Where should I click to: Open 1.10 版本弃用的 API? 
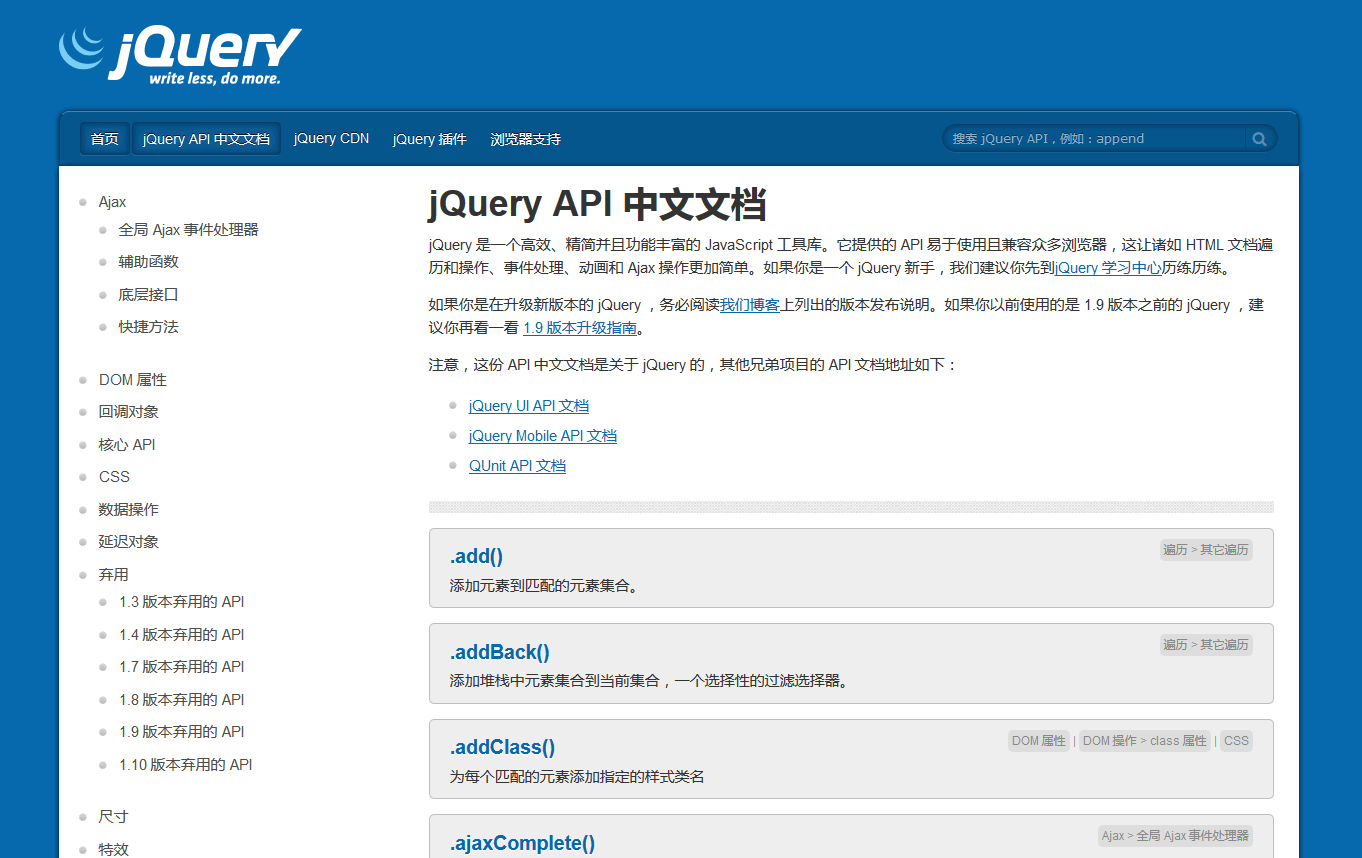click(185, 765)
